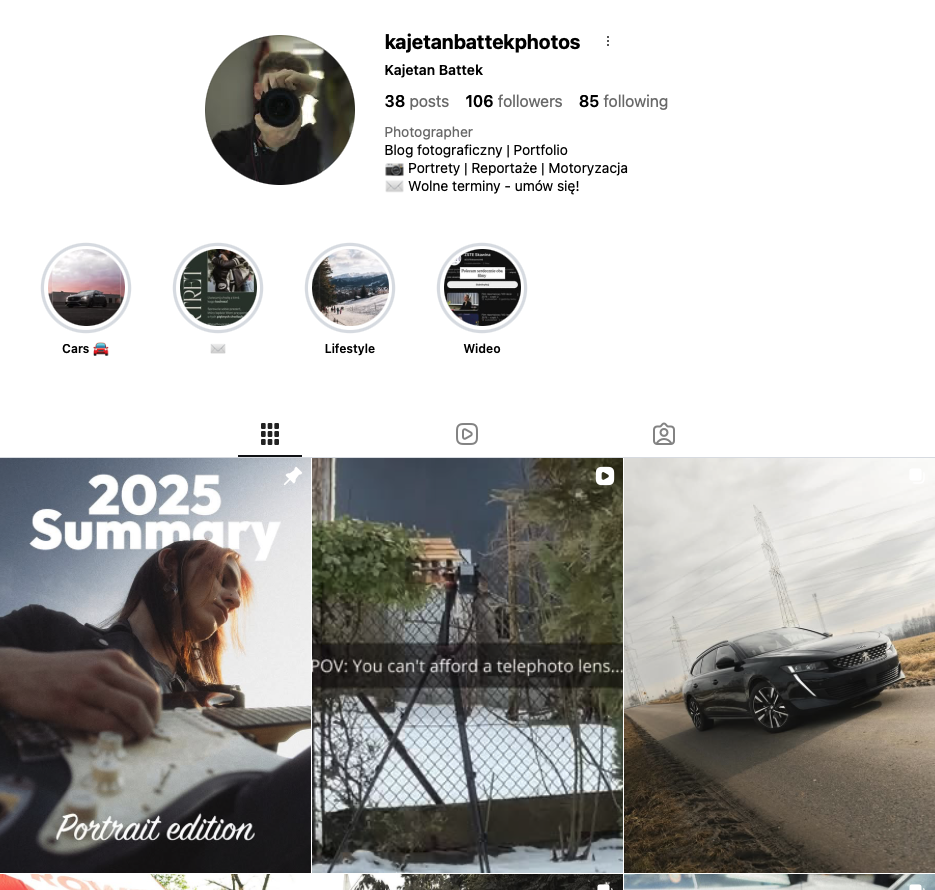View the profile picture
This screenshot has width=935, height=890.
coord(280,110)
